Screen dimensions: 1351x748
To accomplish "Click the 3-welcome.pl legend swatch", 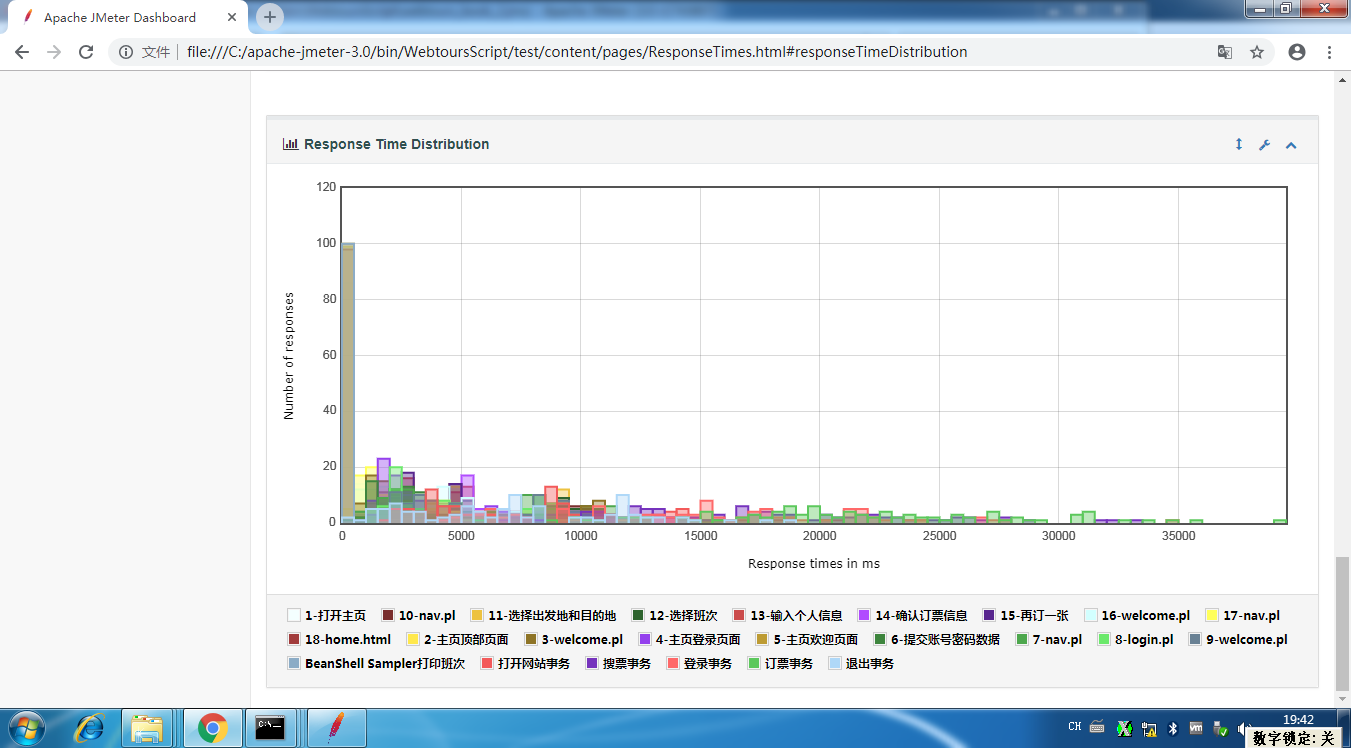I will coord(531,640).
